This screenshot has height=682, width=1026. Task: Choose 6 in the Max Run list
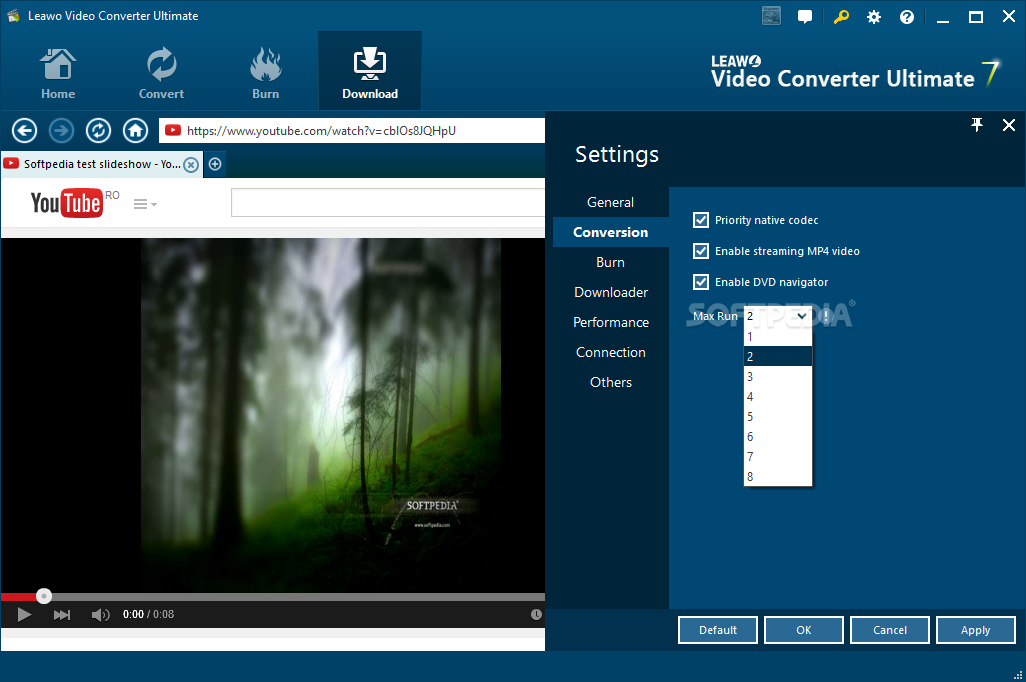778,437
